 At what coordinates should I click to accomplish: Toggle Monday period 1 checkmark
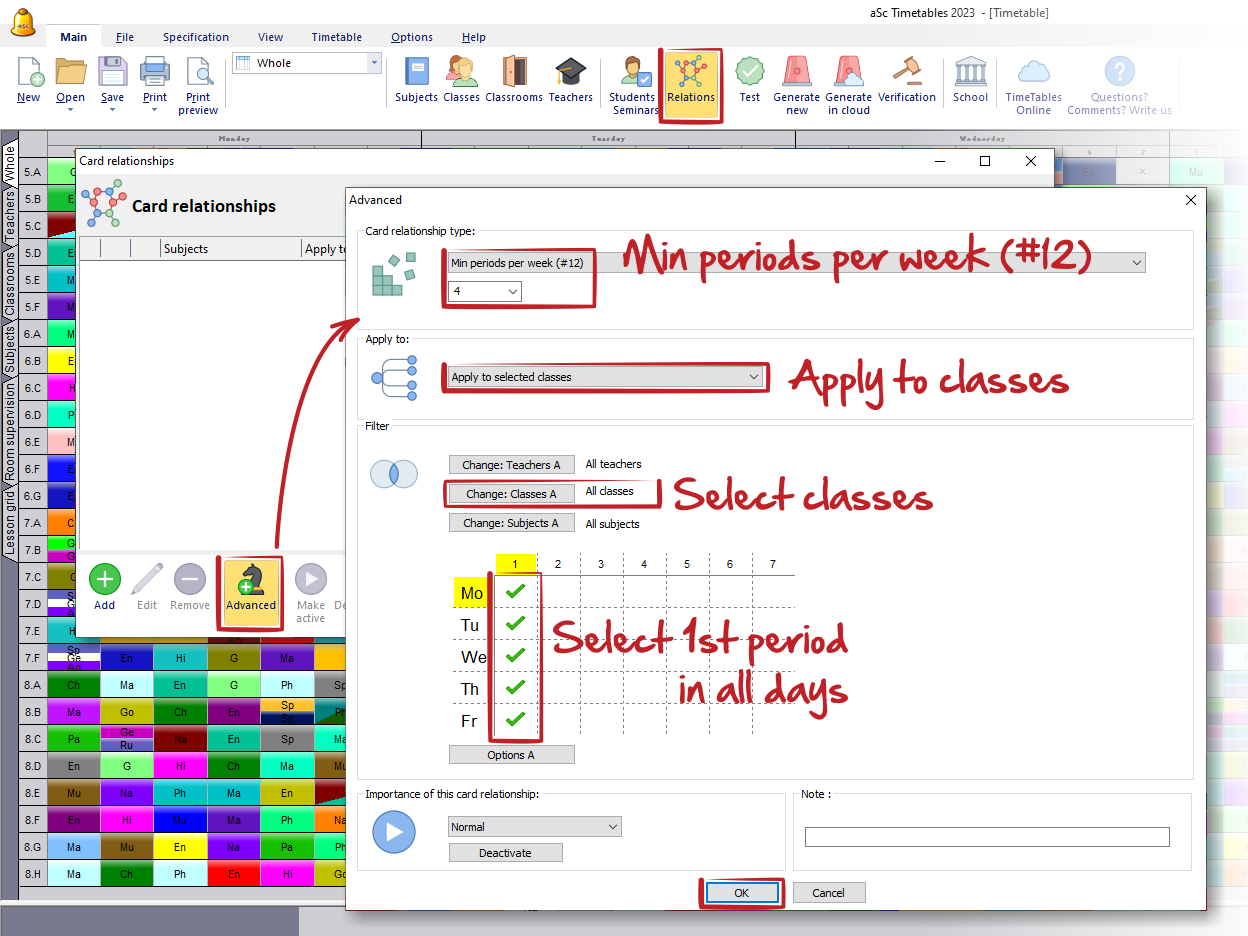515,592
